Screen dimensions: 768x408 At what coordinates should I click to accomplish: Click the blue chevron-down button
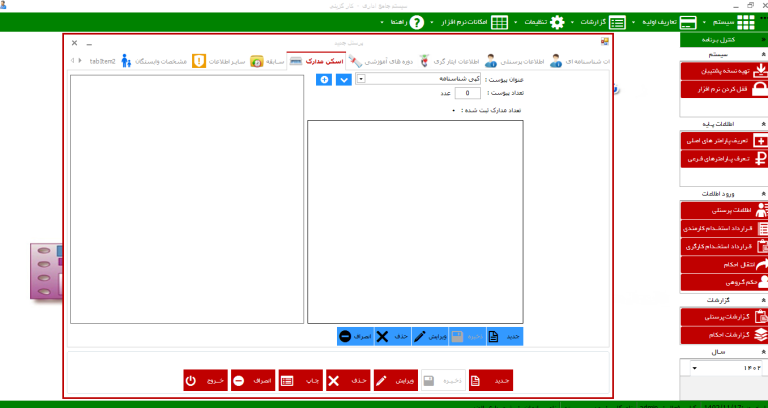(x=343, y=78)
